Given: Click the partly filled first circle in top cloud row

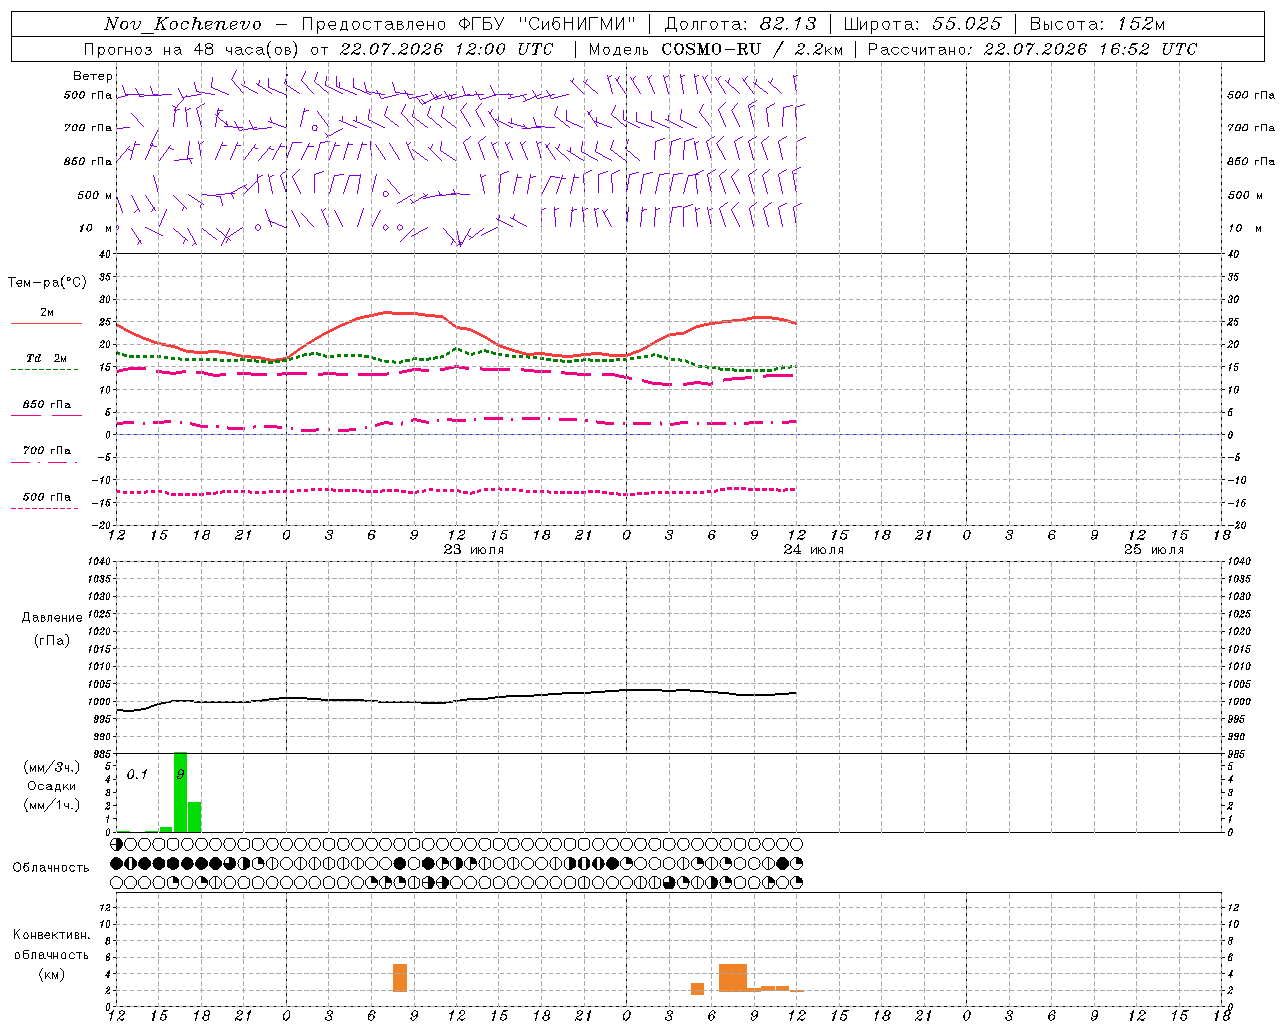Looking at the screenshot, I should click(x=116, y=844).
